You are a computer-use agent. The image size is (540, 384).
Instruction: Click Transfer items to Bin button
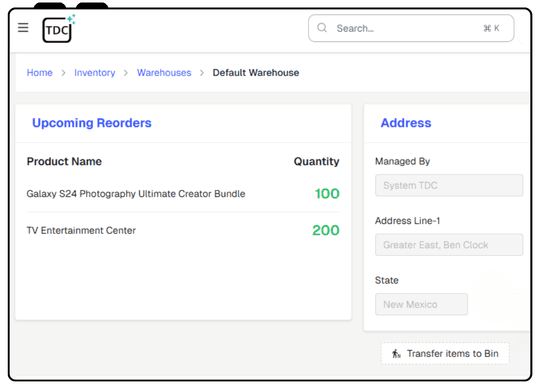(445, 354)
